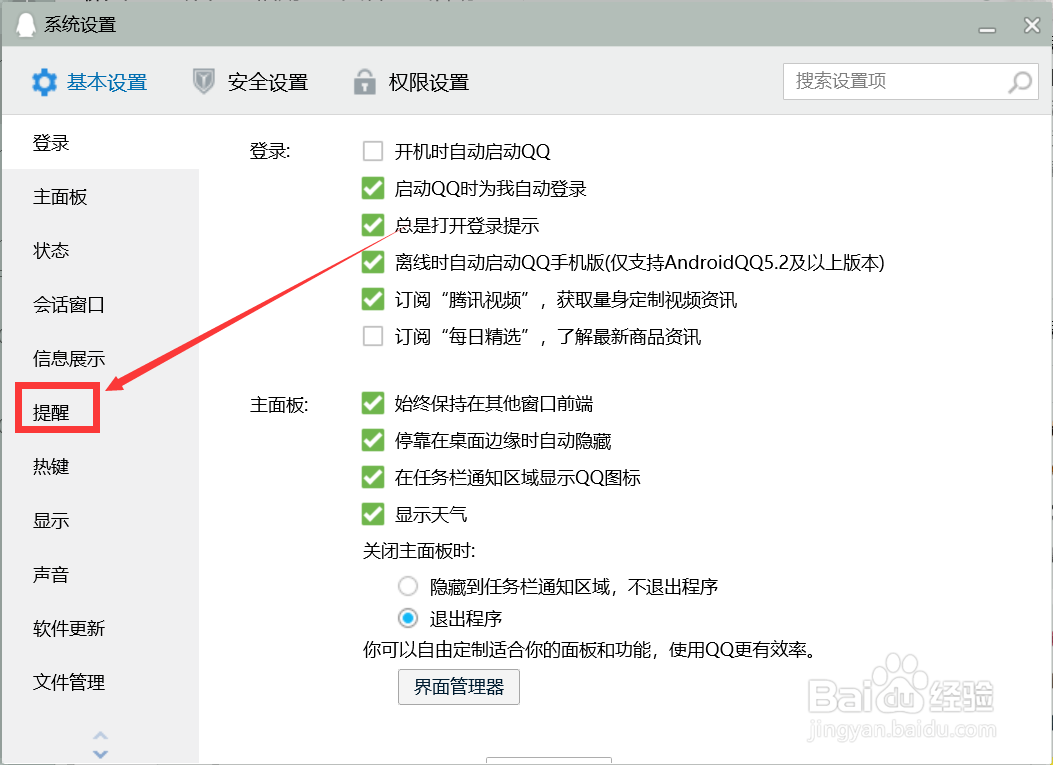Screen dimensions: 1053x765
Task: Select 声音 in the sidebar
Action: pos(101,574)
